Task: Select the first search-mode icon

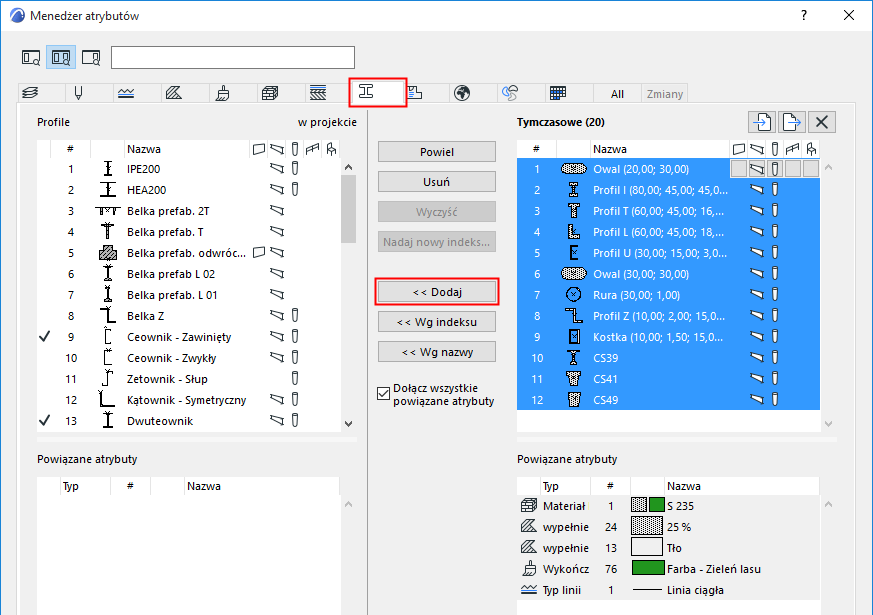Action: coord(31,57)
